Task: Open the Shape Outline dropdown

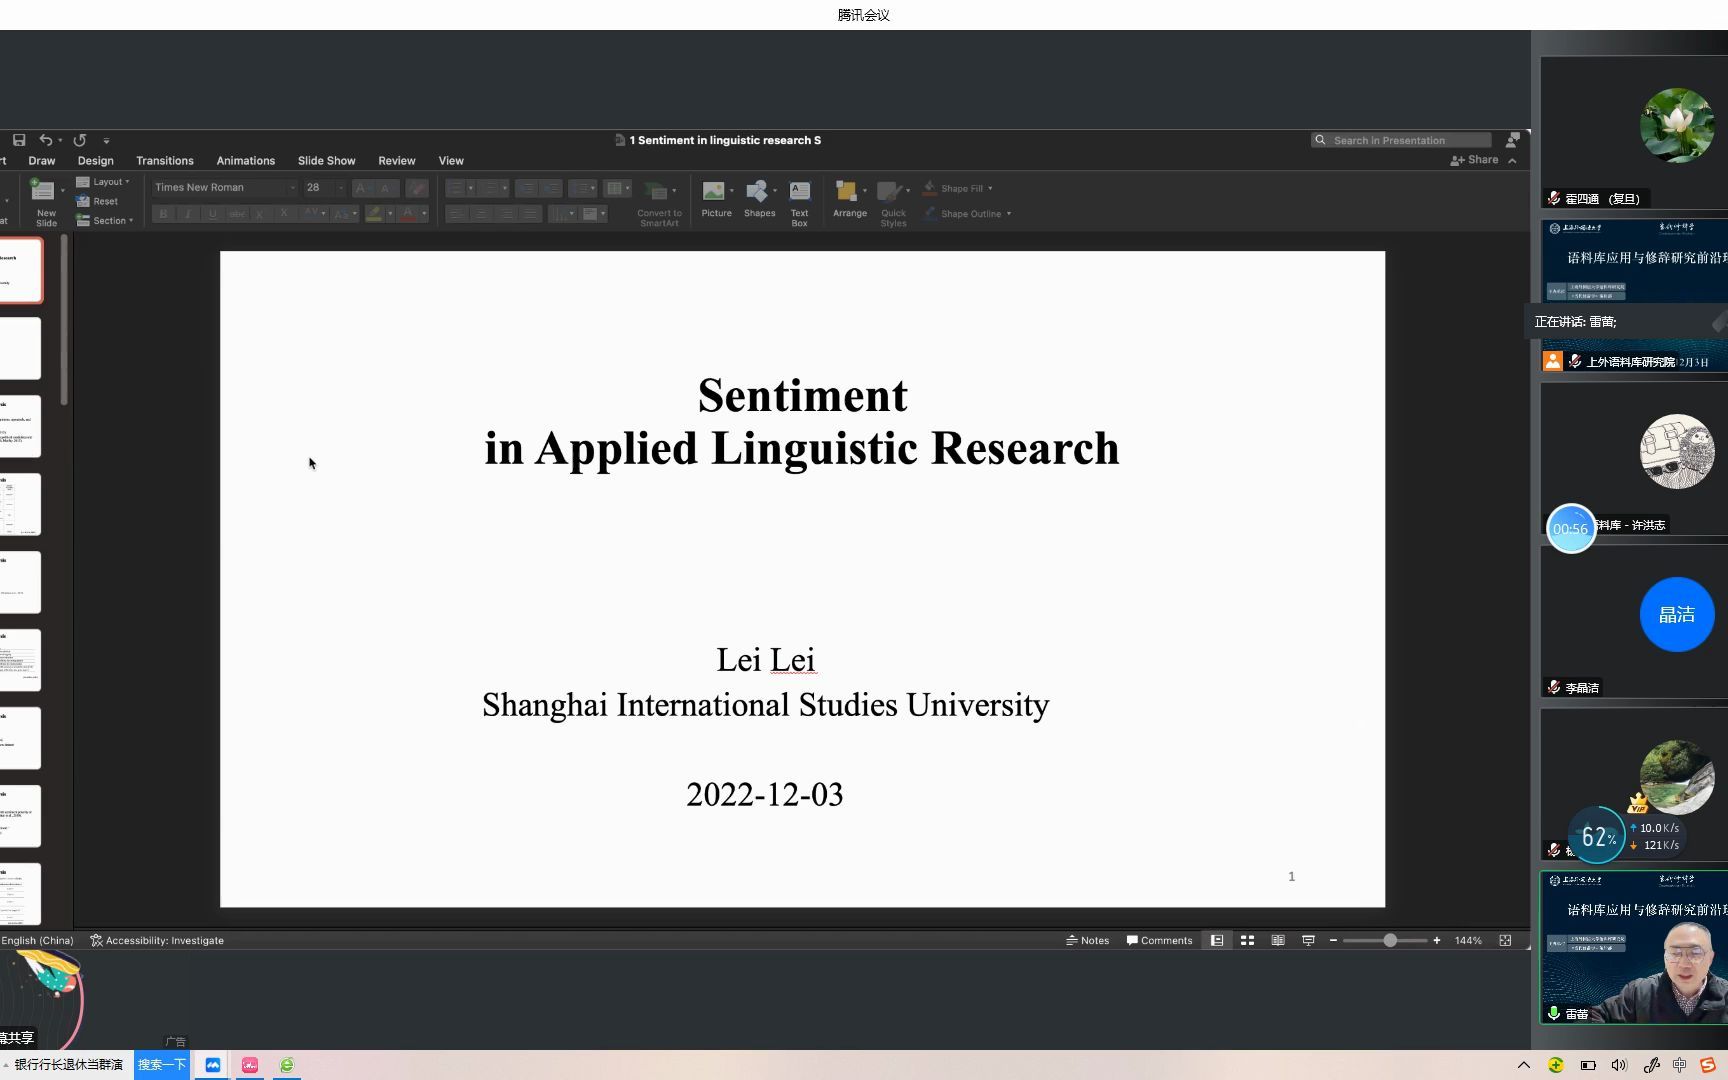Action: pos(967,214)
